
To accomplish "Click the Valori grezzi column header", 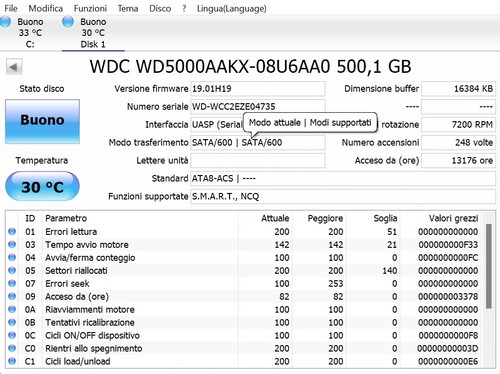I will [453, 218].
